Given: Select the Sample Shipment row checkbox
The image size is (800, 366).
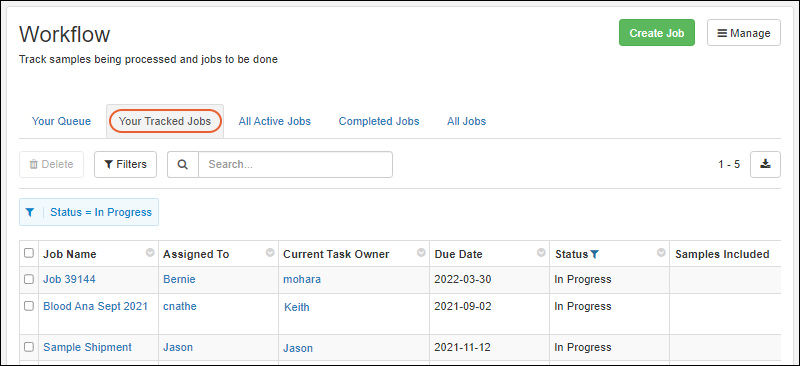Looking at the screenshot, I should coord(29,347).
